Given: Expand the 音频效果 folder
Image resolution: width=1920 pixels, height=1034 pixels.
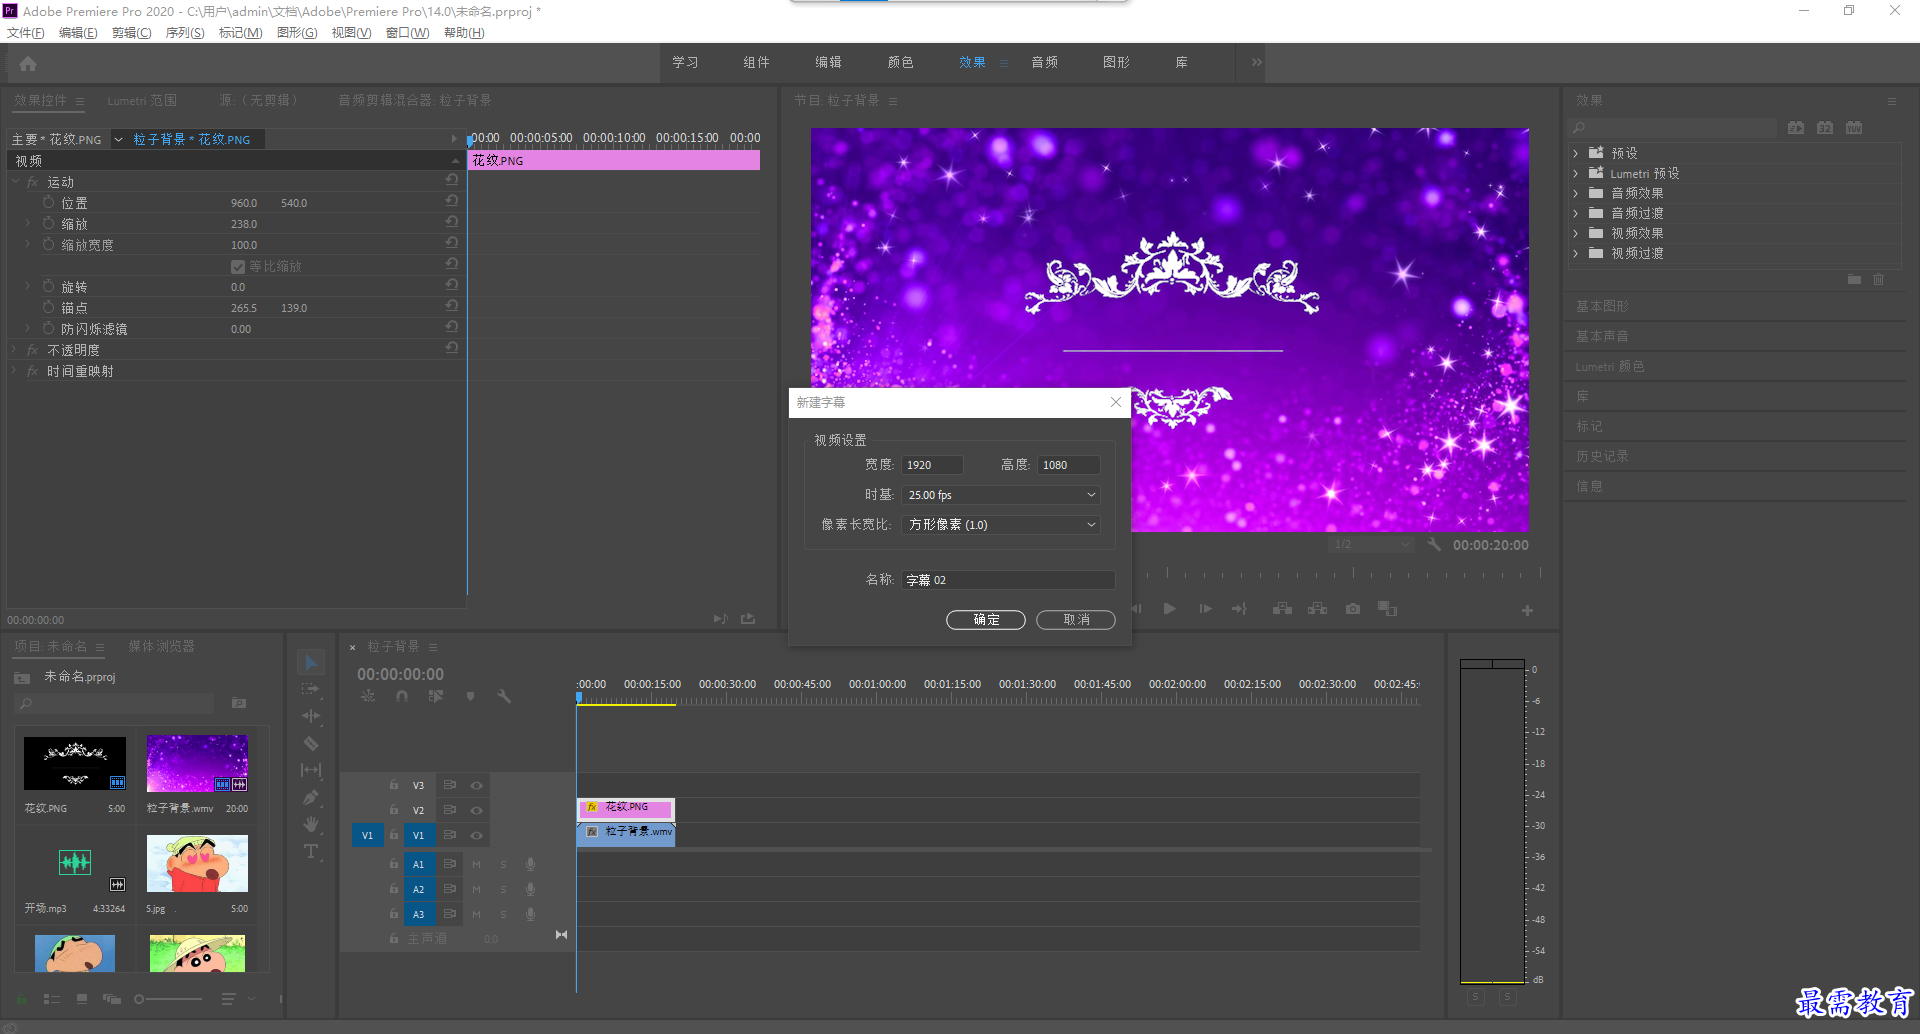Looking at the screenshot, I should click(x=1576, y=193).
